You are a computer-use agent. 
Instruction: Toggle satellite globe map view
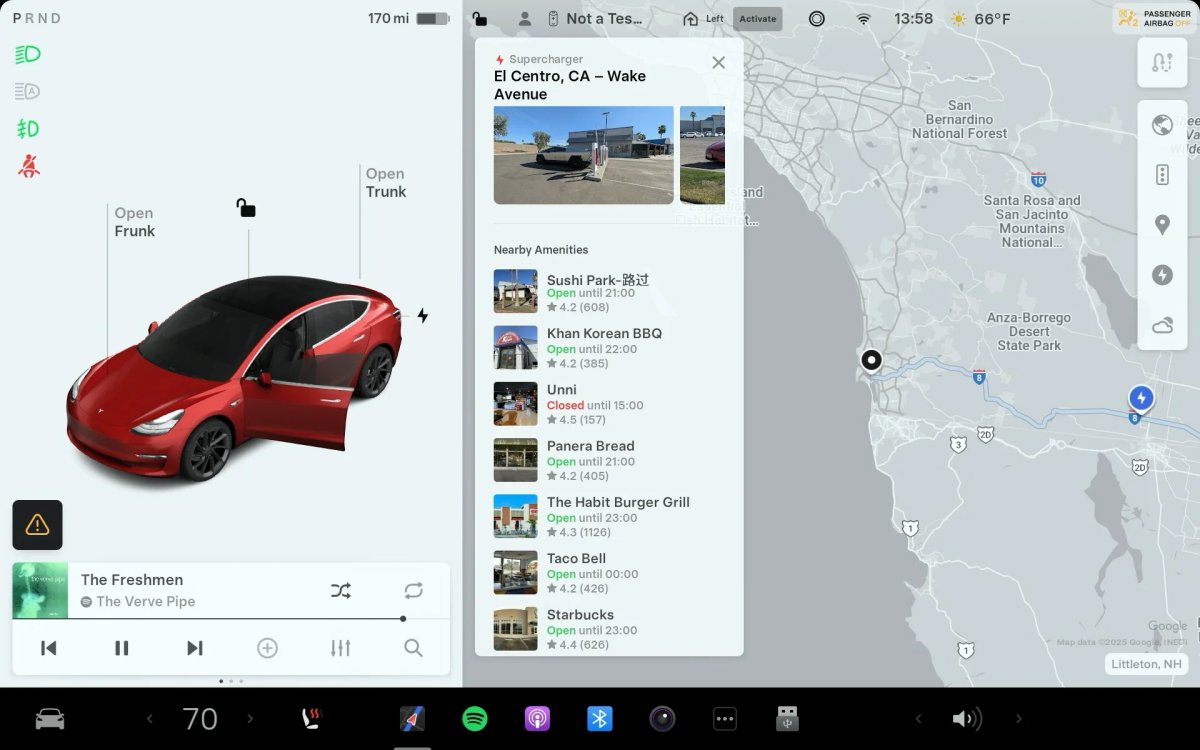pyautogui.click(x=1162, y=125)
